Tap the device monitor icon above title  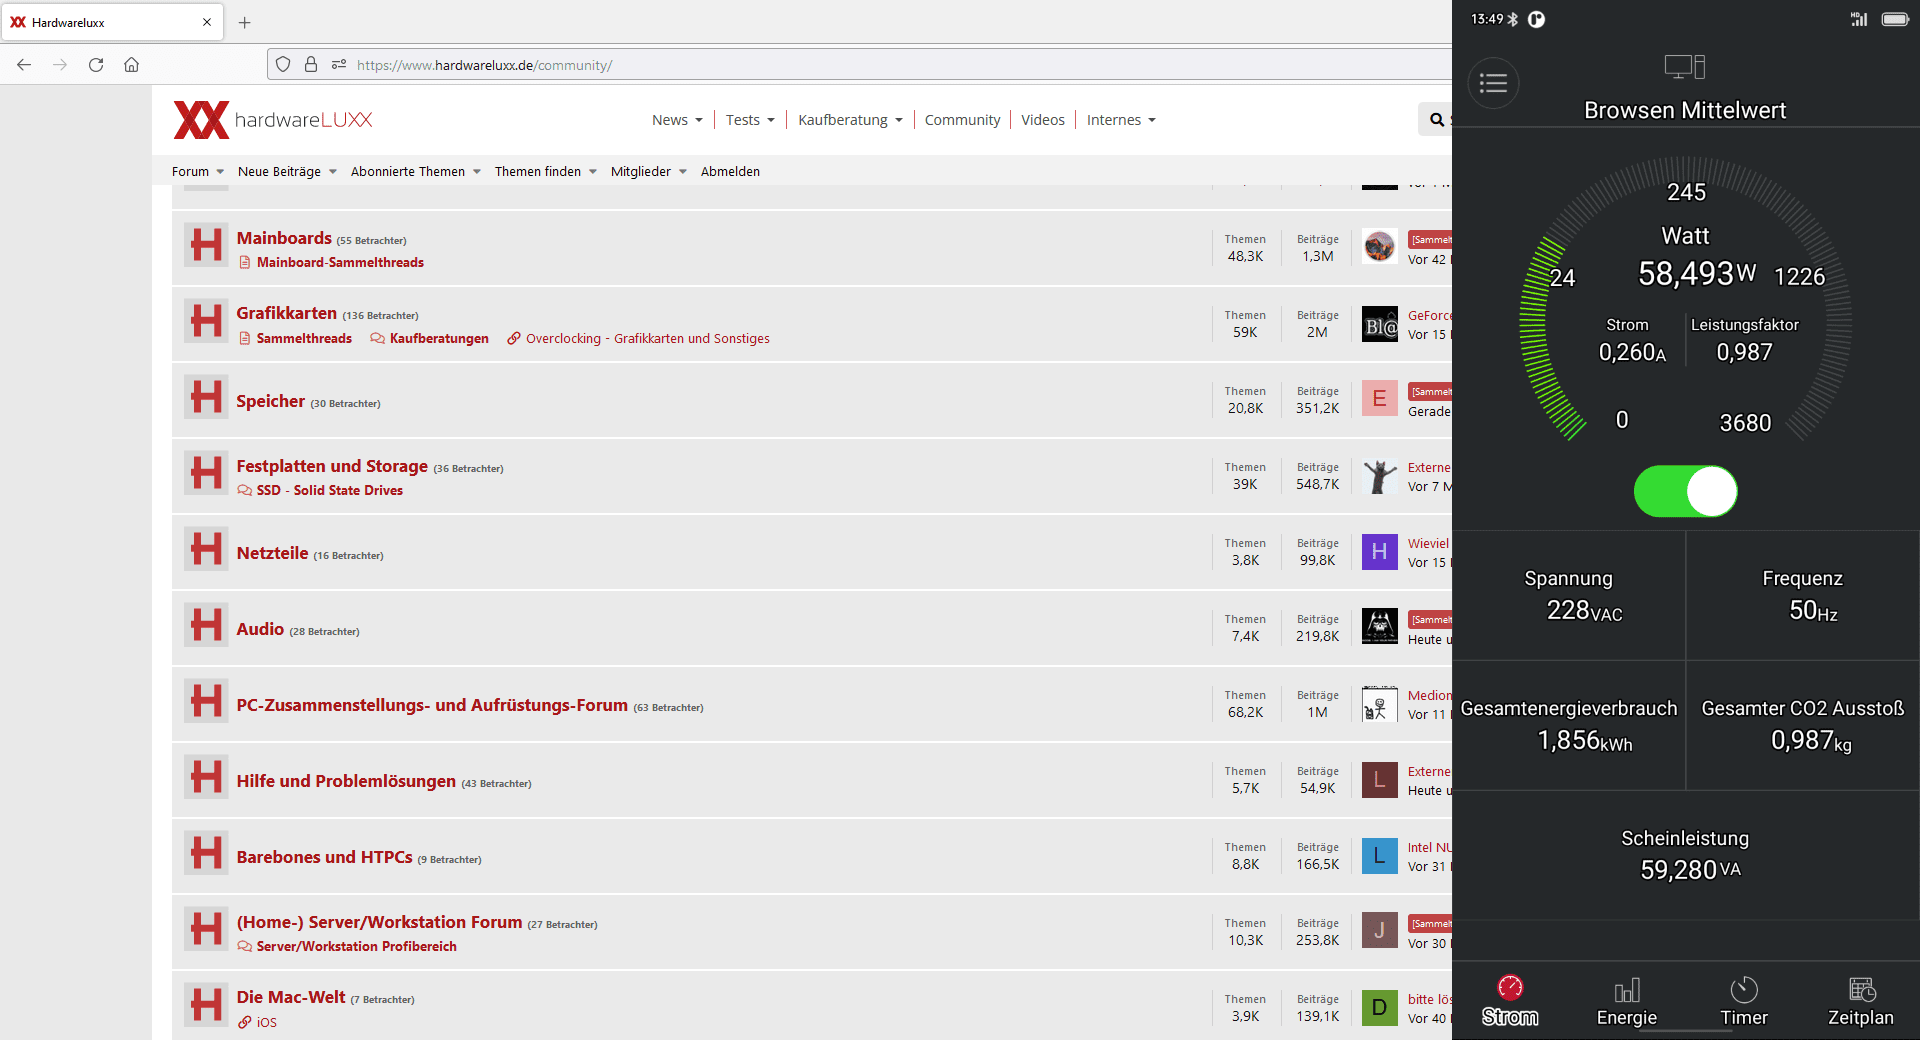(1685, 67)
